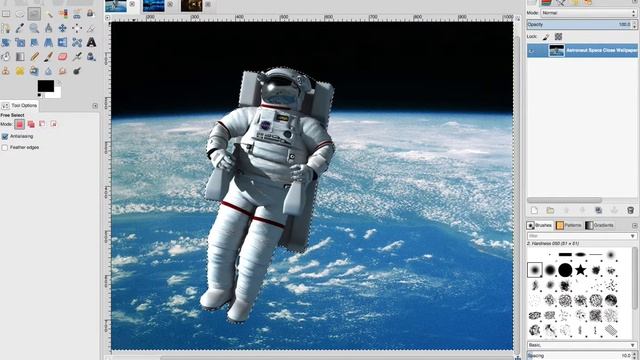Select the Crop tool
The height and width of the screenshot is (360, 640).
pos(91,28)
